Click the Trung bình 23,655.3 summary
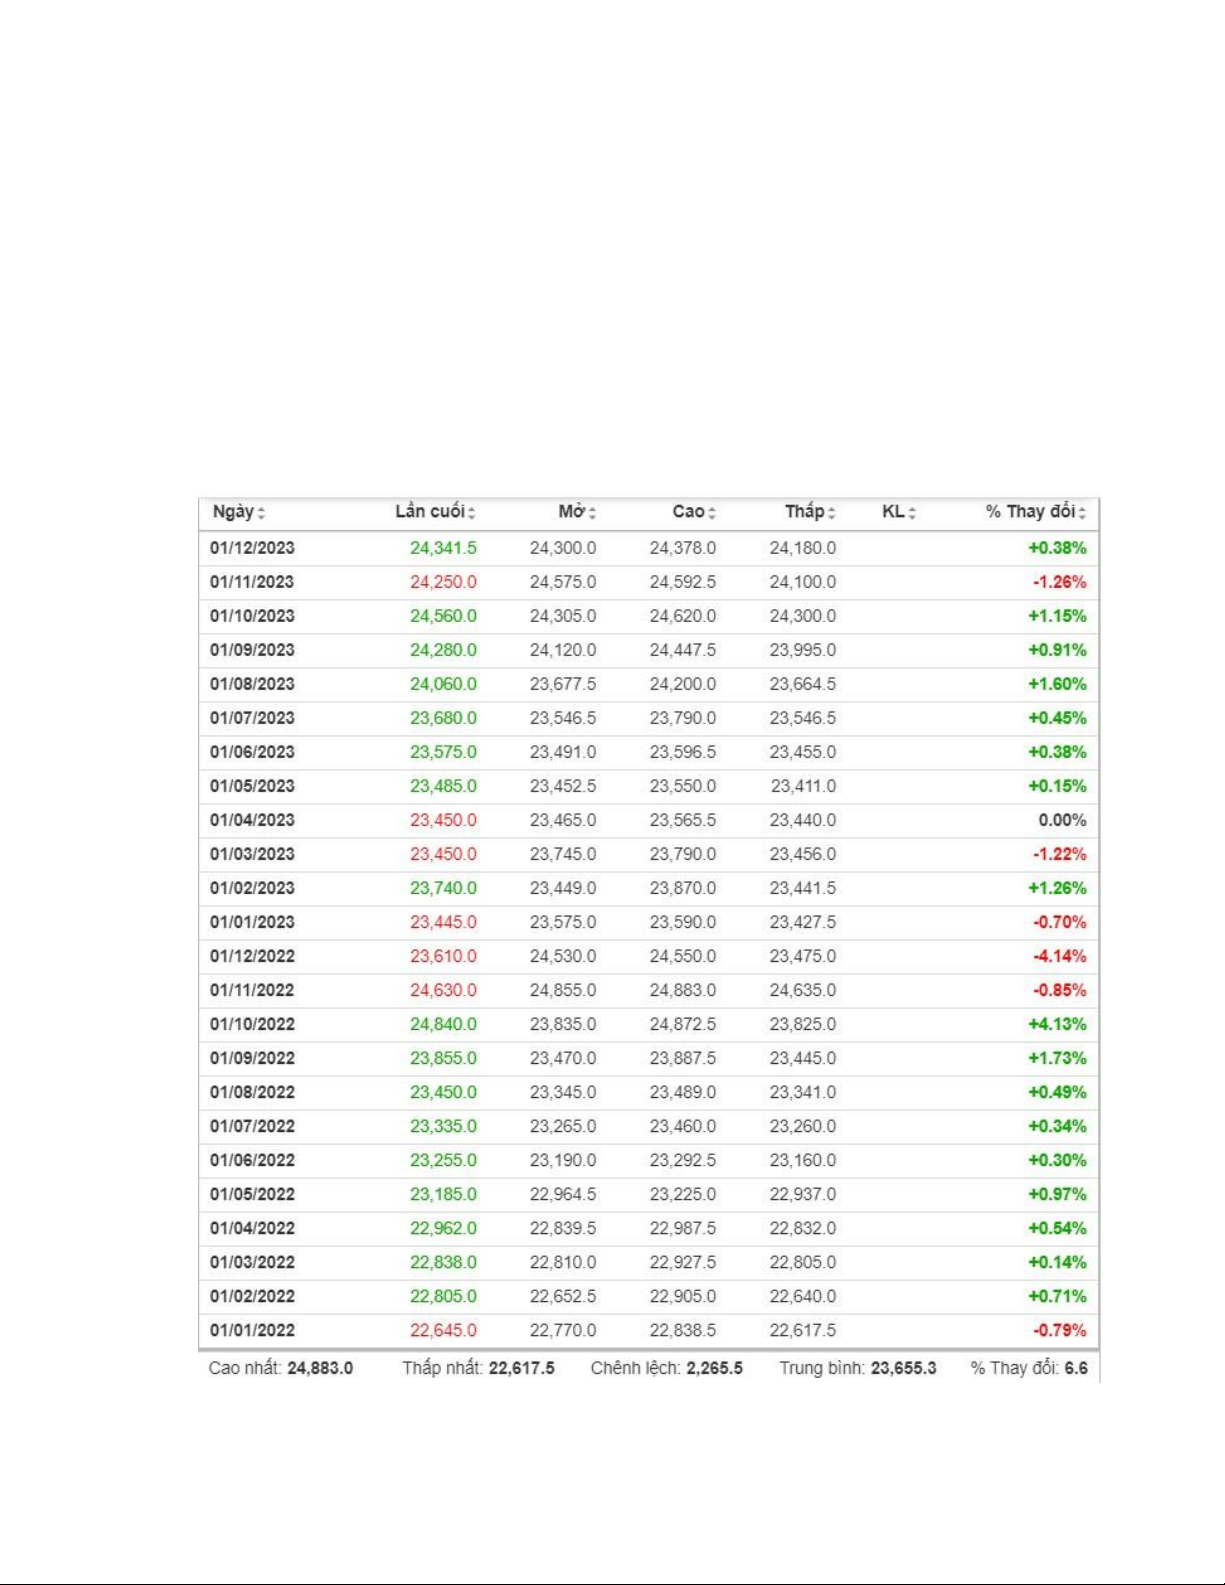The image size is (1225, 1585). pyautogui.click(x=858, y=1368)
